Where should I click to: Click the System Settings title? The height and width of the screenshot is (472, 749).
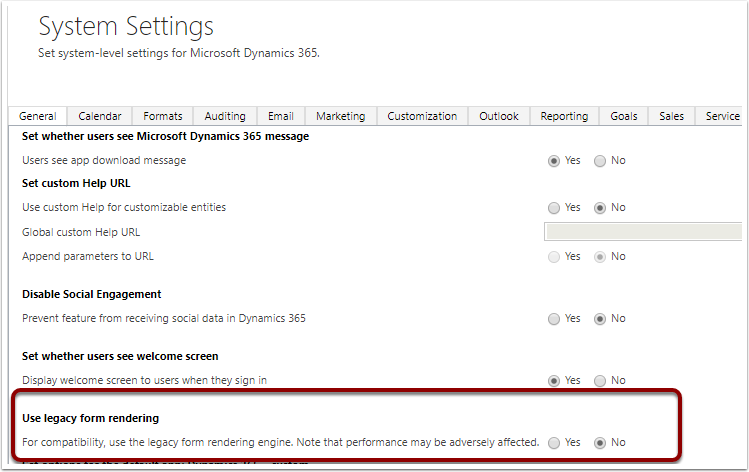[126, 26]
